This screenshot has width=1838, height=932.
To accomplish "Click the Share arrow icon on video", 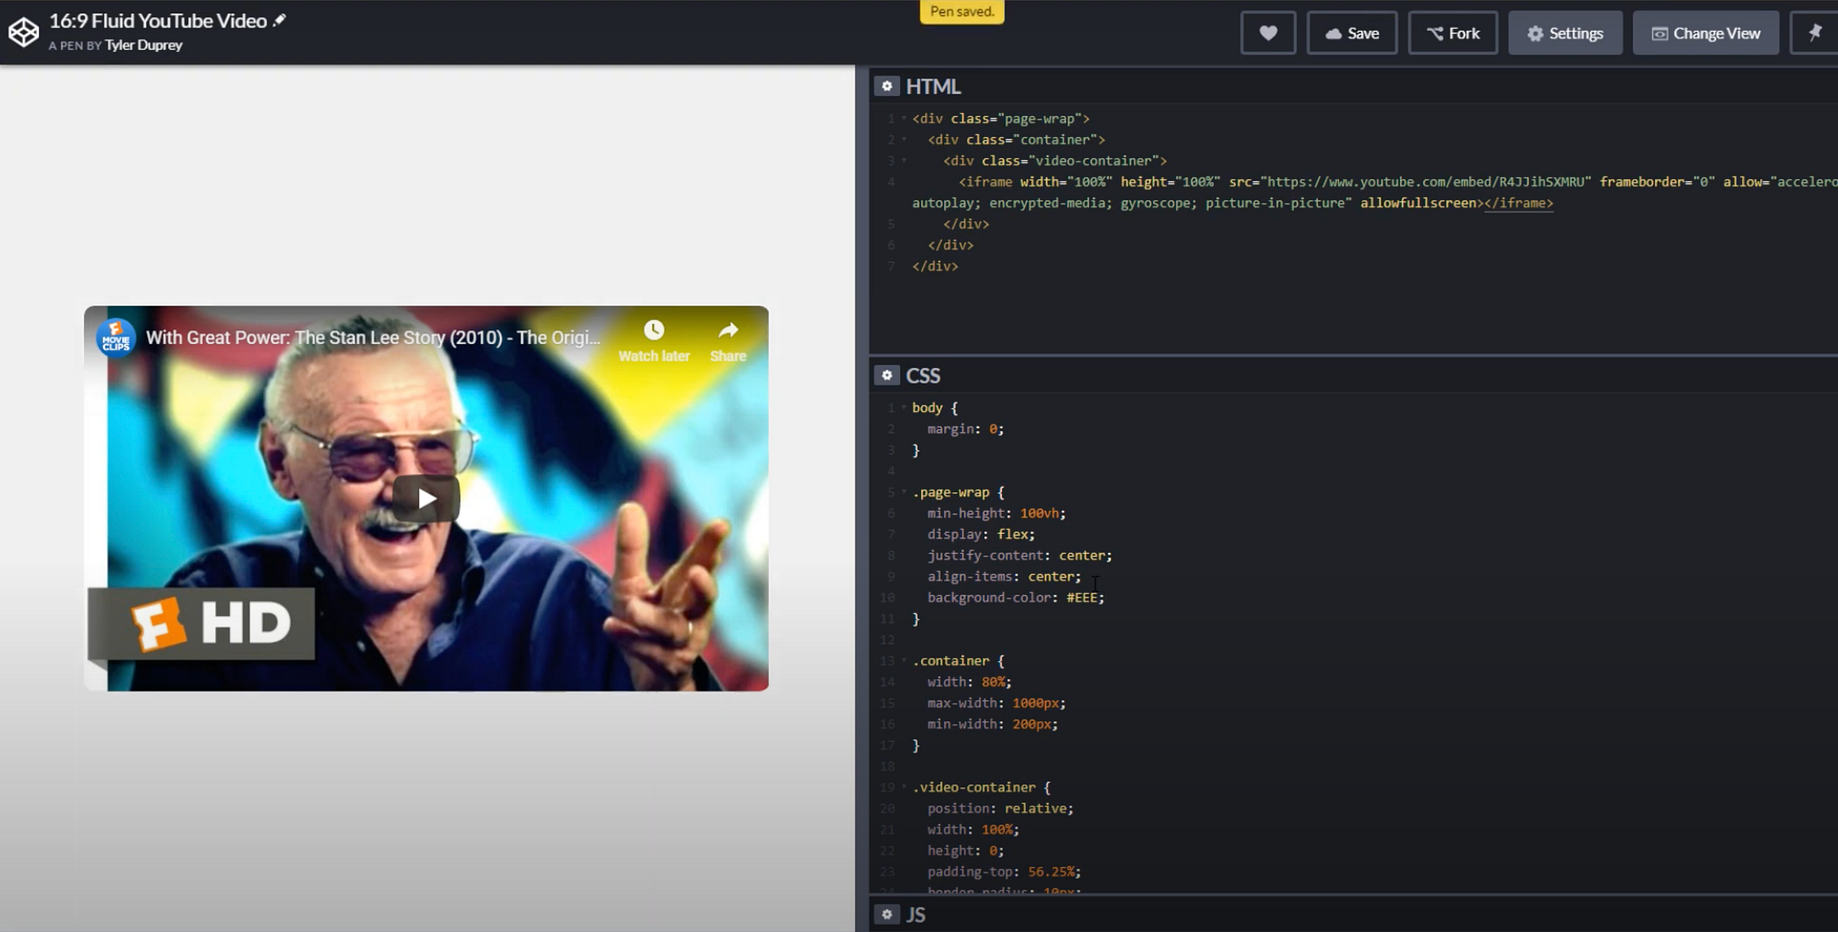I will 728,330.
